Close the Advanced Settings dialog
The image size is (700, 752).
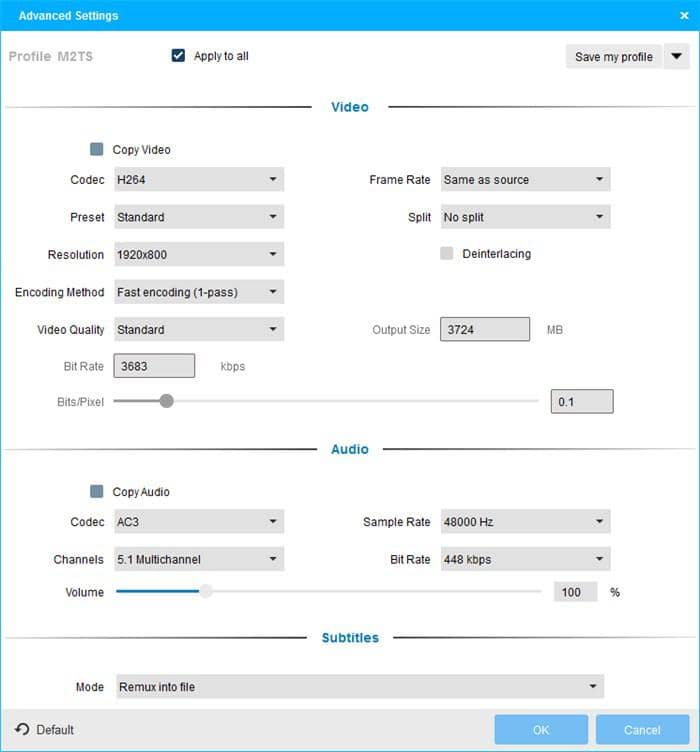pyautogui.click(x=684, y=16)
